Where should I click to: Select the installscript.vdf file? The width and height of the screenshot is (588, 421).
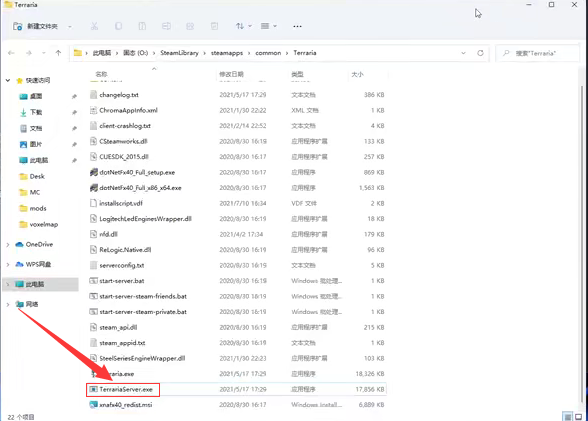[x=121, y=203]
